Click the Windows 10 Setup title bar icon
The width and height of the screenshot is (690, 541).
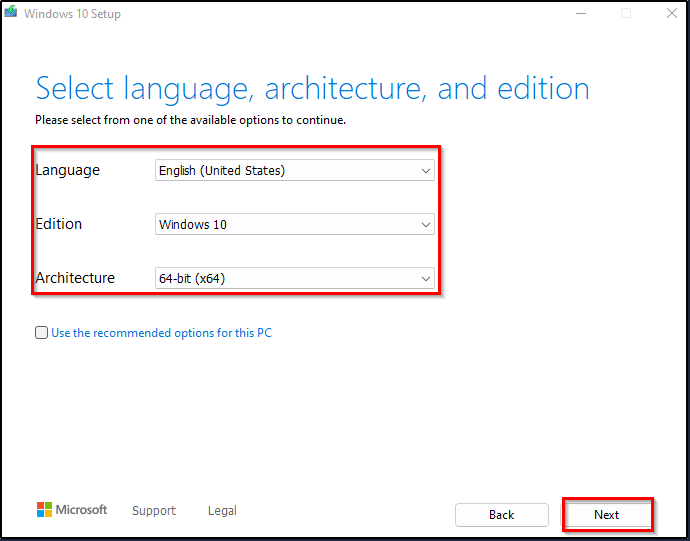[11, 12]
